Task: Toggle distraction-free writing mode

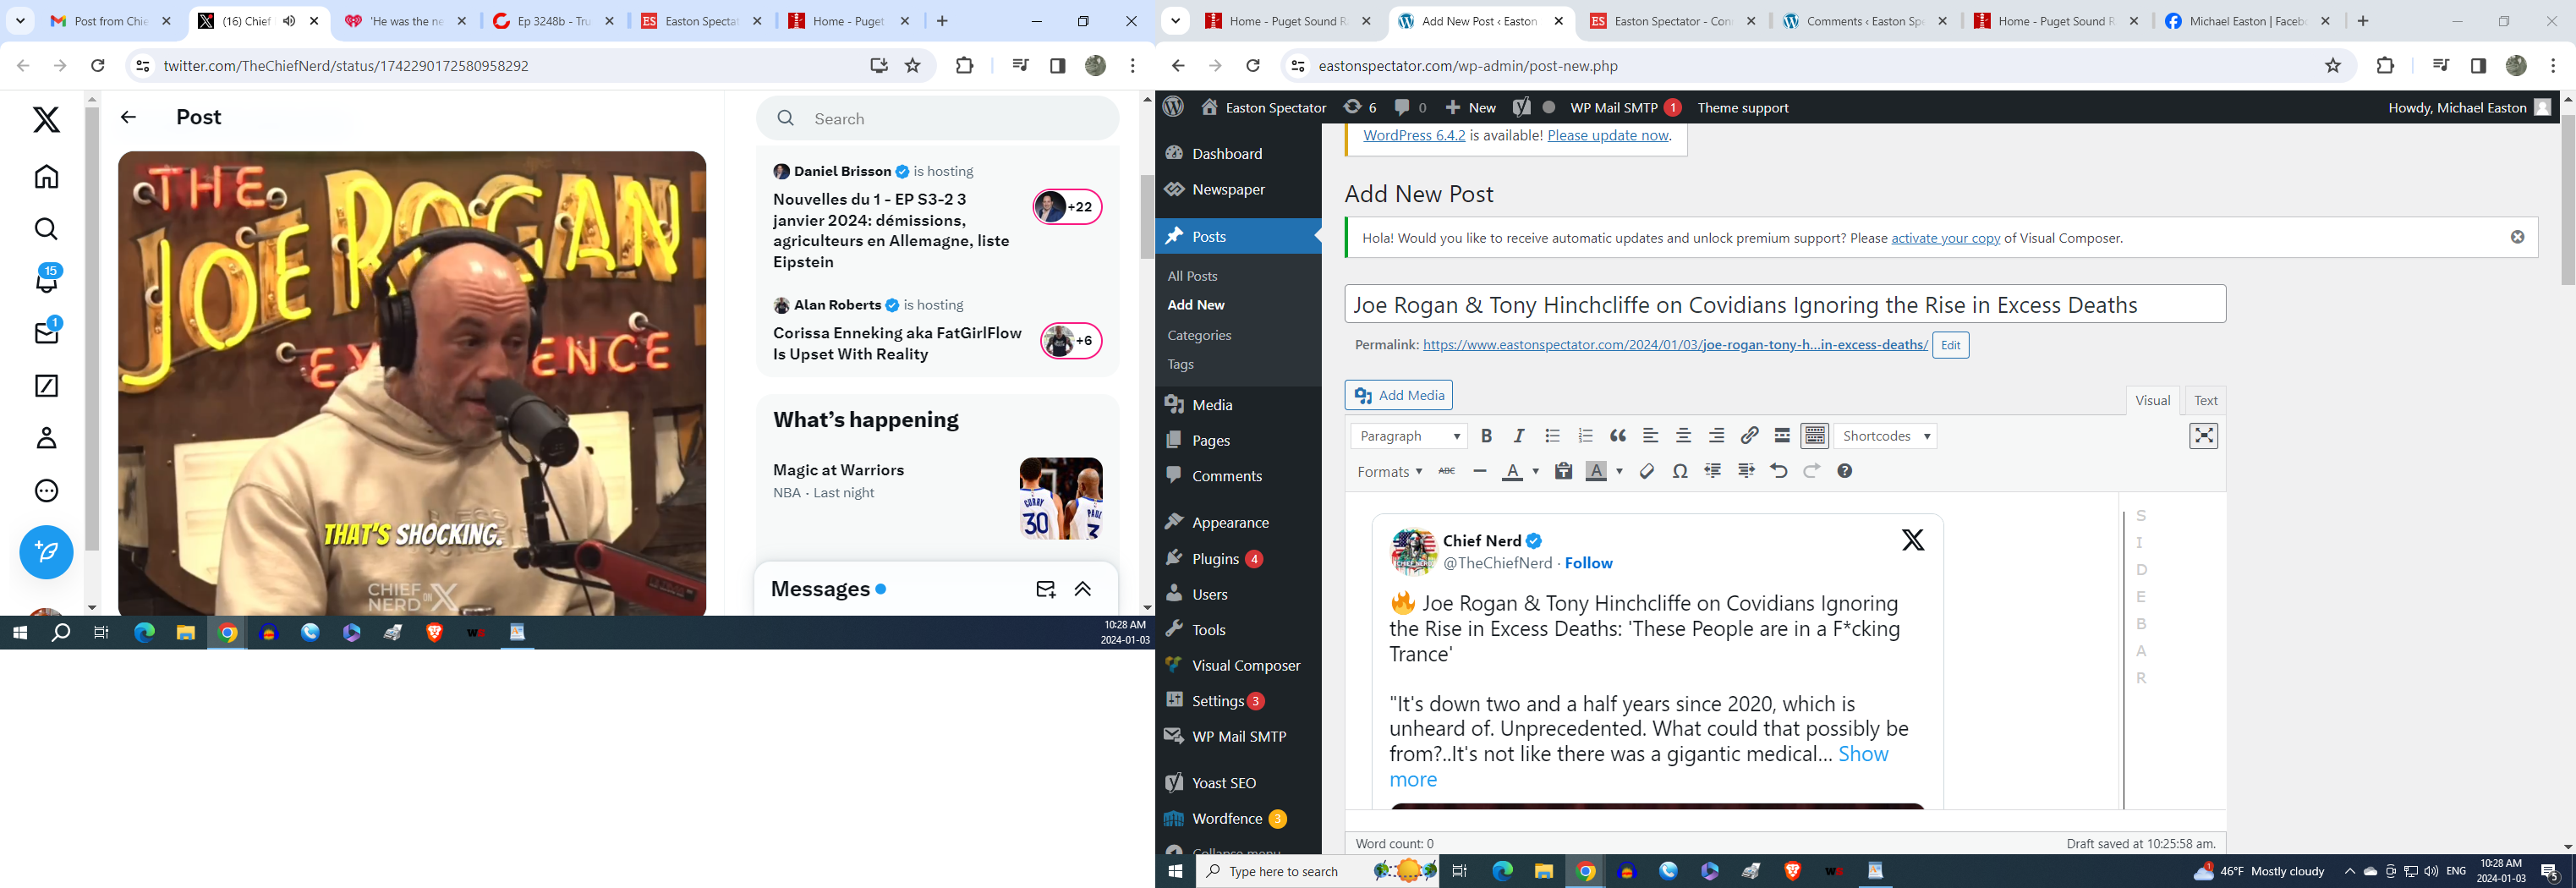Action: pyautogui.click(x=2203, y=436)
